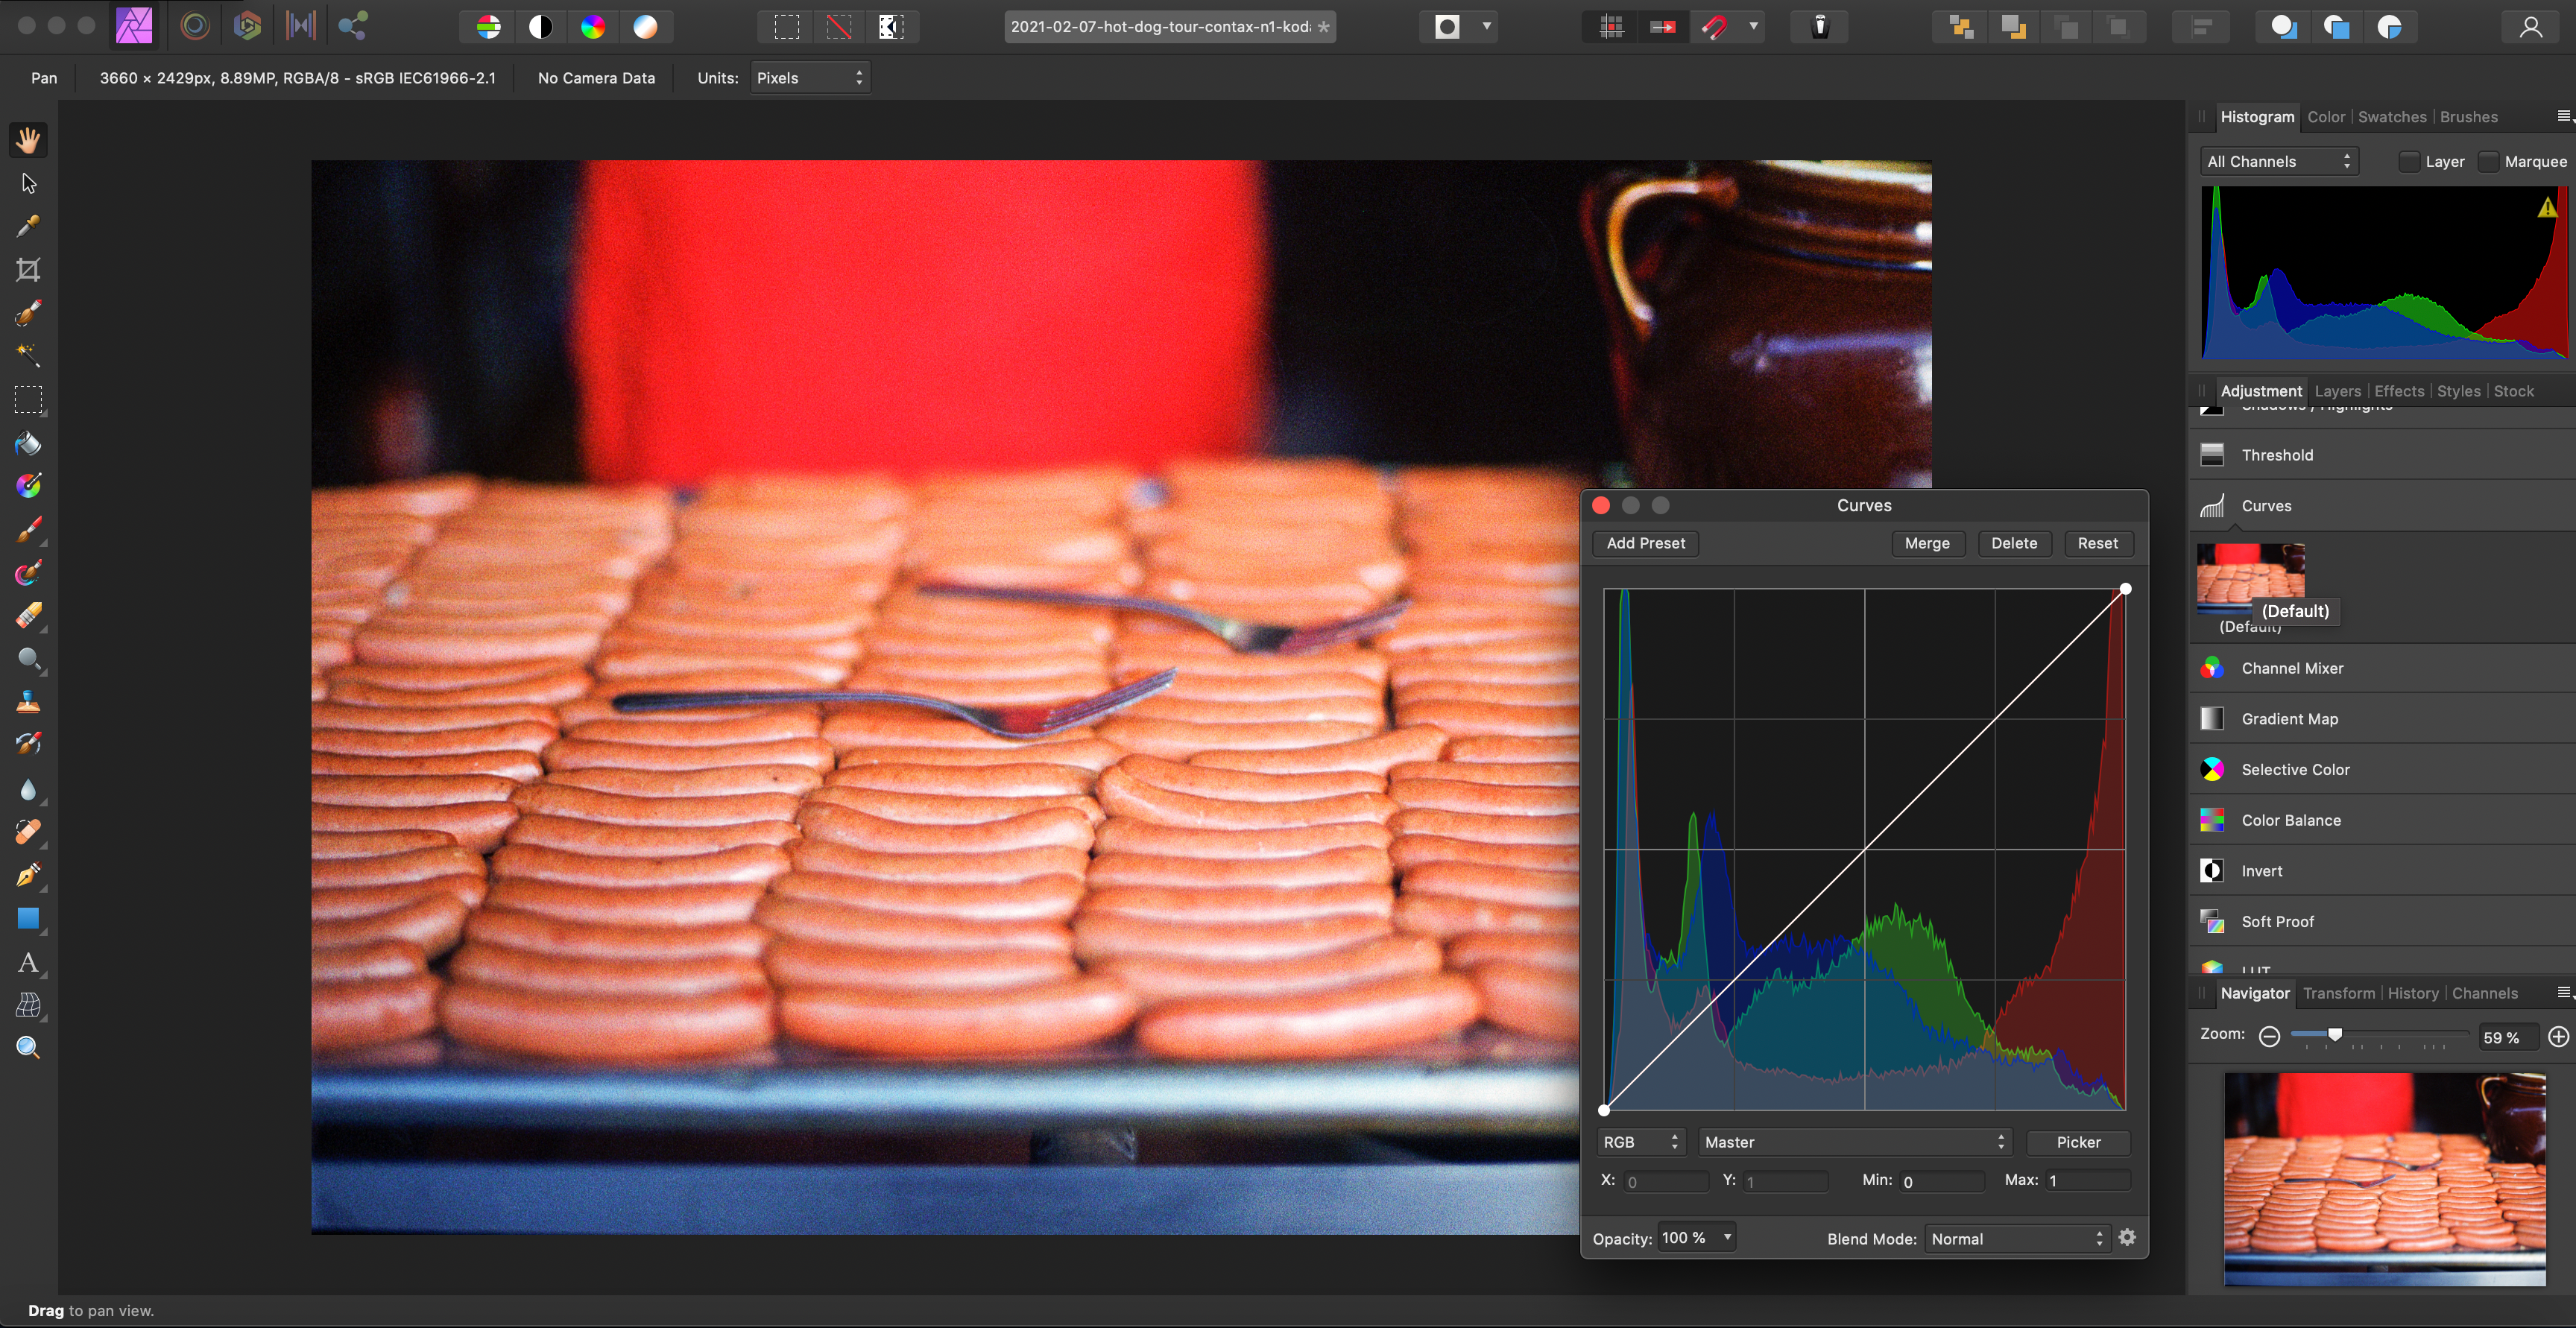Select the Selection Brush tool
The width and height of the screenshot is (2576, 1328).
coord(28,313)
